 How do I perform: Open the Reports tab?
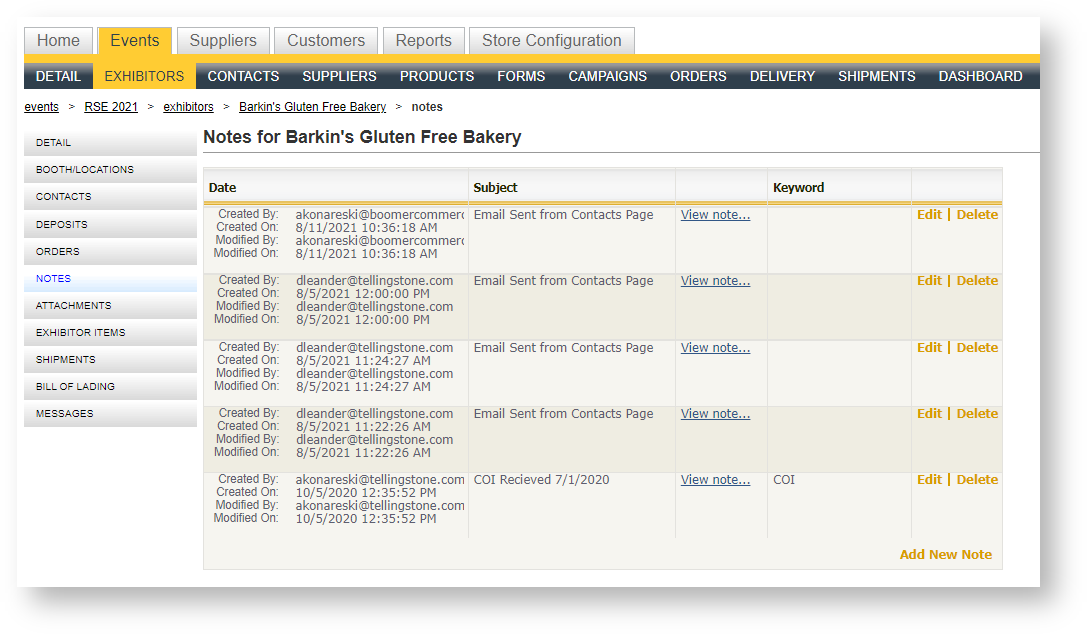coord(423,41)
